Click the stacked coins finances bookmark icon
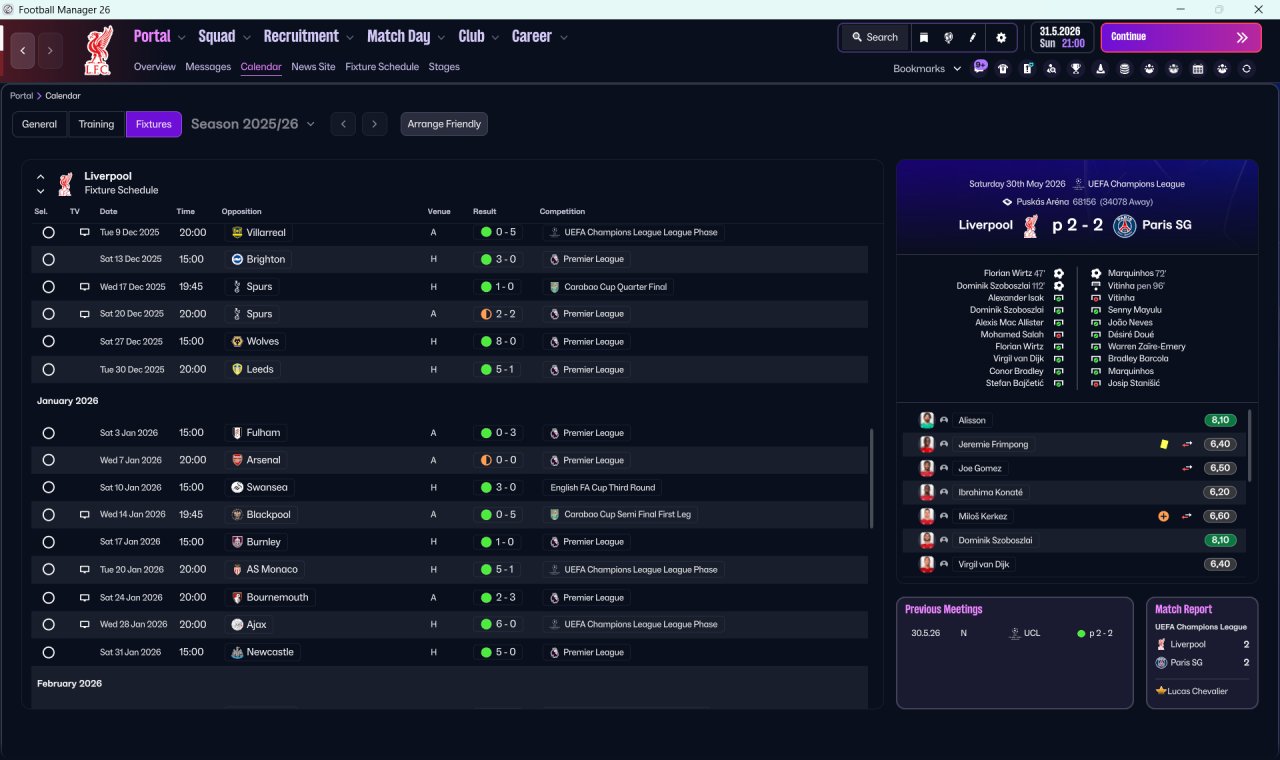Screen dimensions: 1280x760 pos(1125,69)
